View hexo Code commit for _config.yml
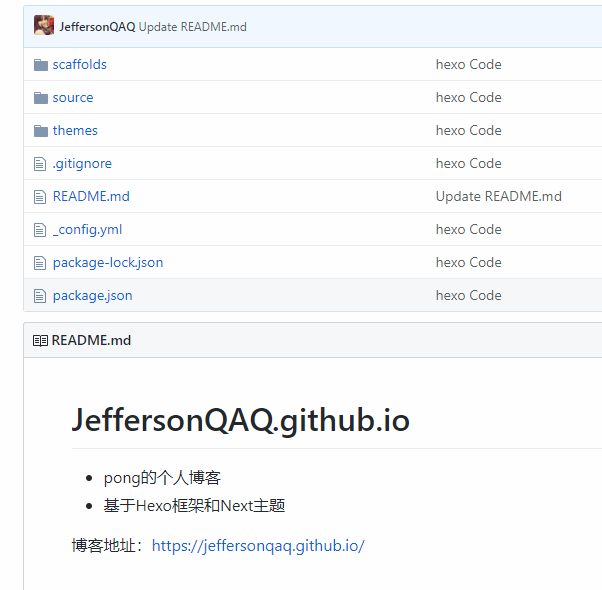The height and width of the screenshot is (590, 602). click(468, 230)
